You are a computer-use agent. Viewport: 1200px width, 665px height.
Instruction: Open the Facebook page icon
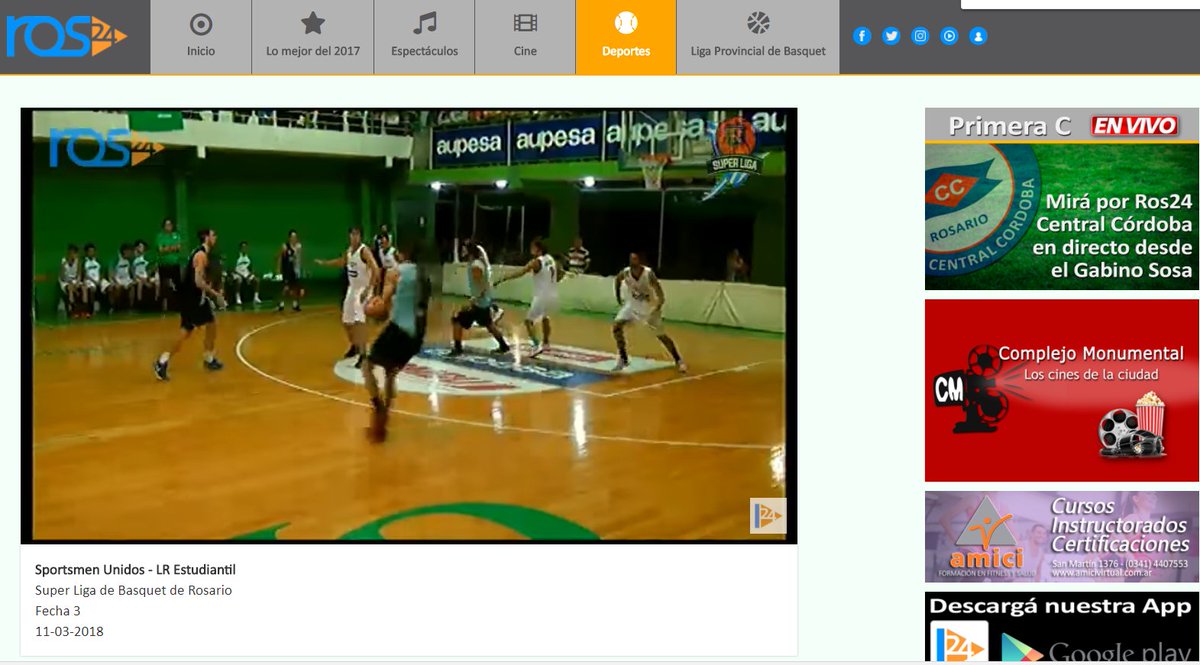[x=862, y=36]
